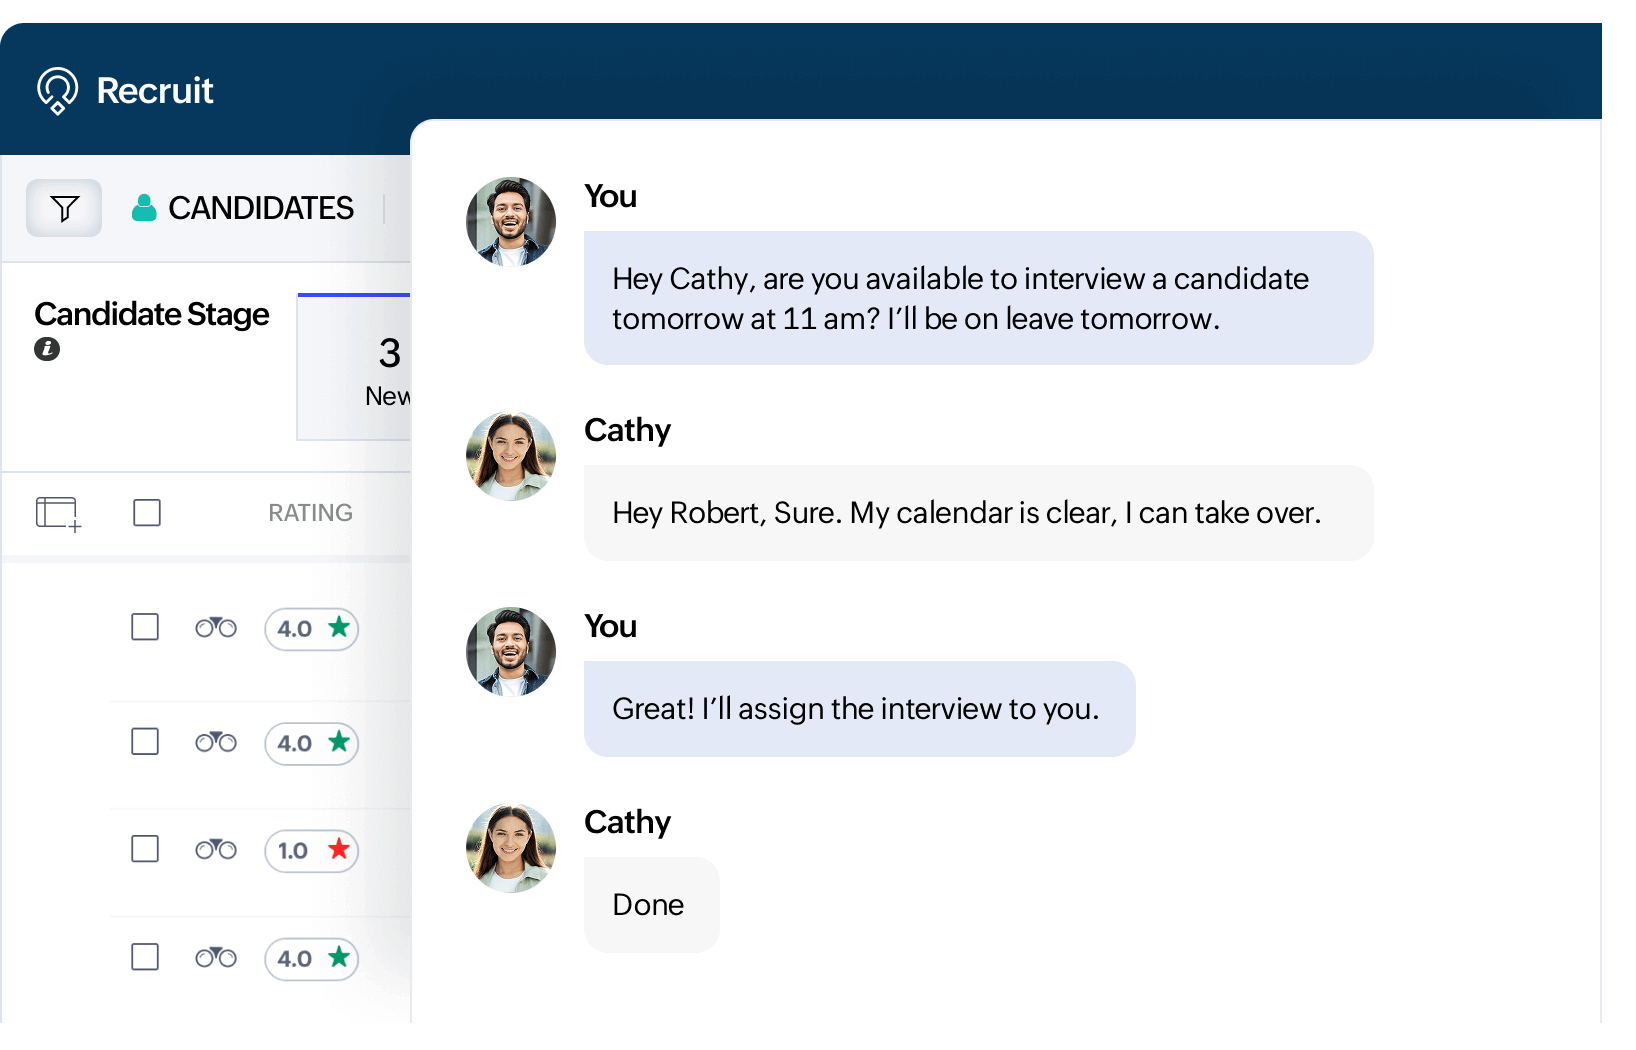Switch to the CANDIDATES tab

click(261, 208)
